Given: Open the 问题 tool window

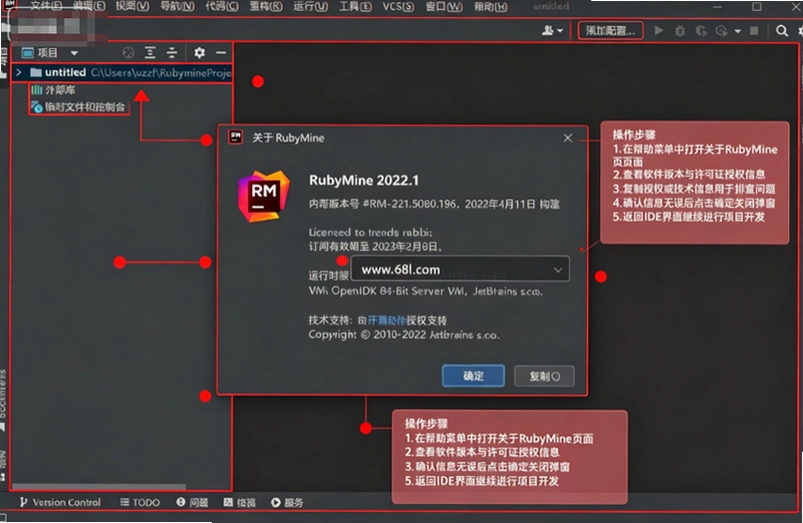Looking at the screenshot, I should (192, 503).
